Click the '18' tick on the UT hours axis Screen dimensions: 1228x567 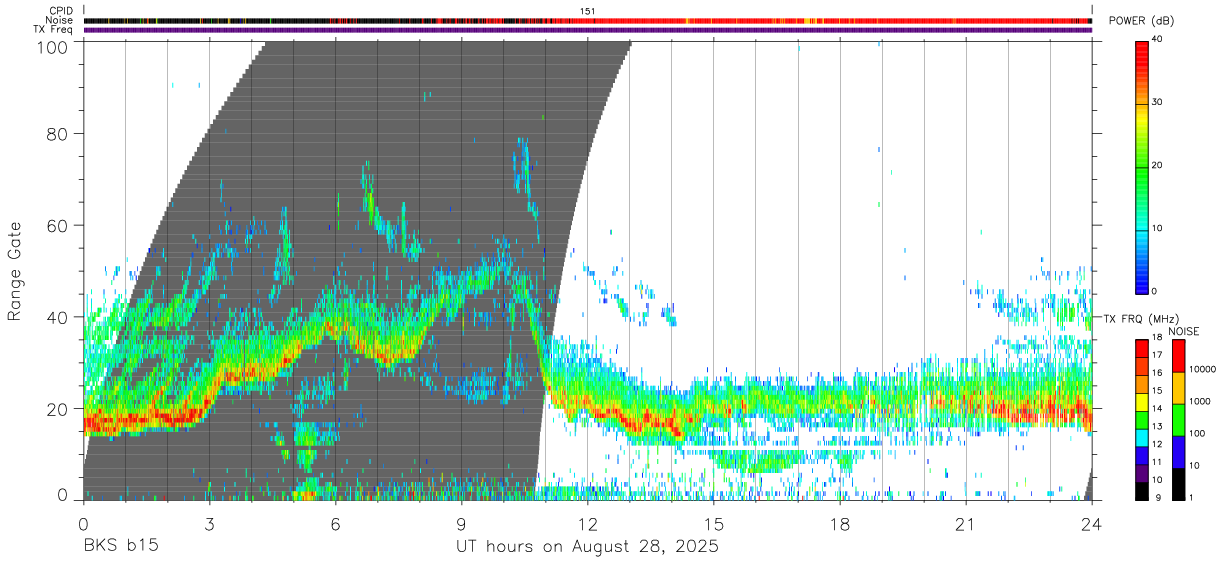click(x=839, y=524)
